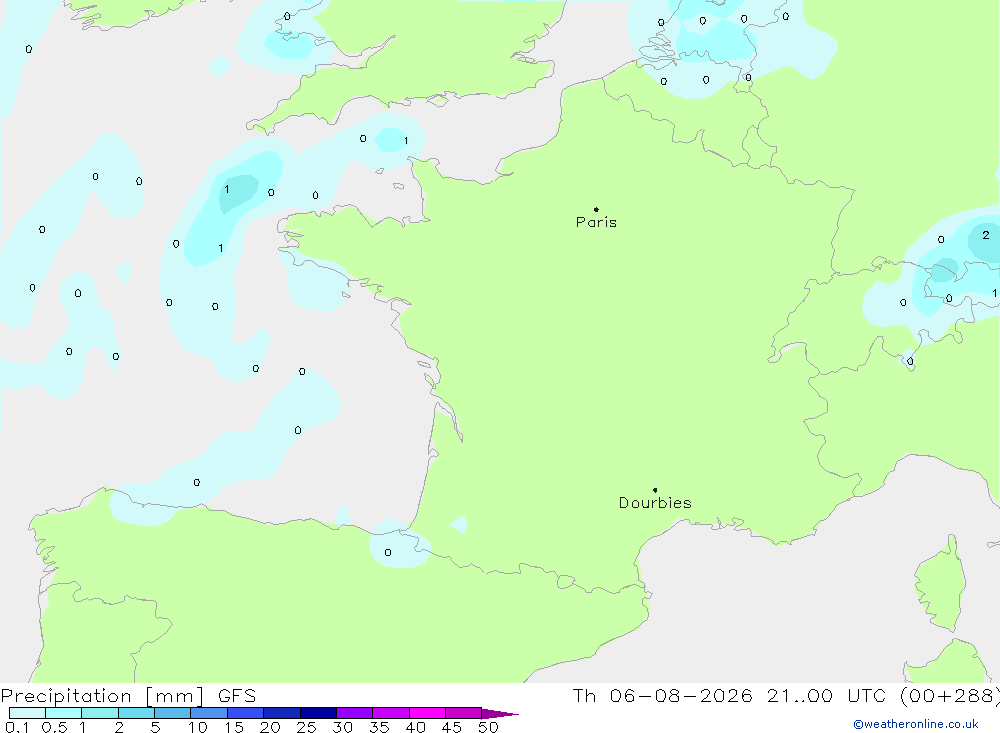Click the "Precipitation [mm] GFS" title text
Screen dimensions: 1000x733
(128, 695)
